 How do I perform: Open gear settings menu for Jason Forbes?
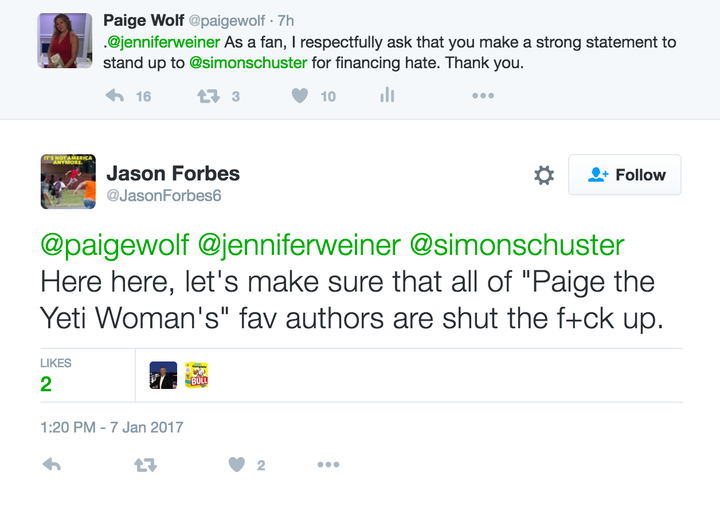point(544,175)
